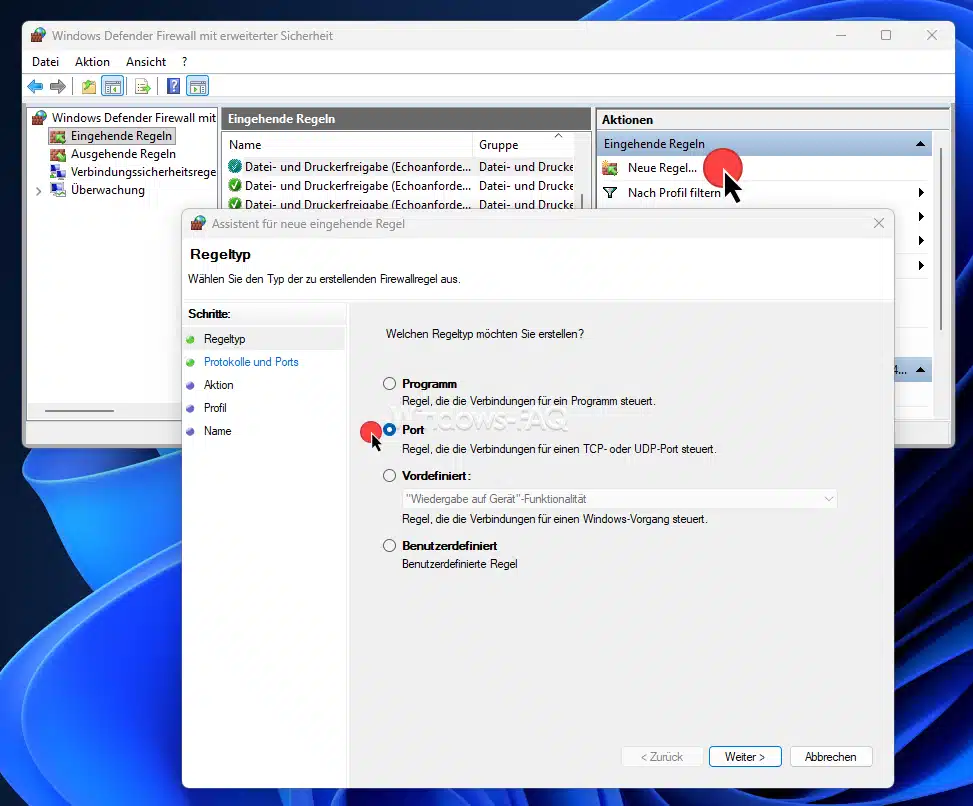
Task: Click the sort arrow above the Gruppe column
Action: click(558, 135)
